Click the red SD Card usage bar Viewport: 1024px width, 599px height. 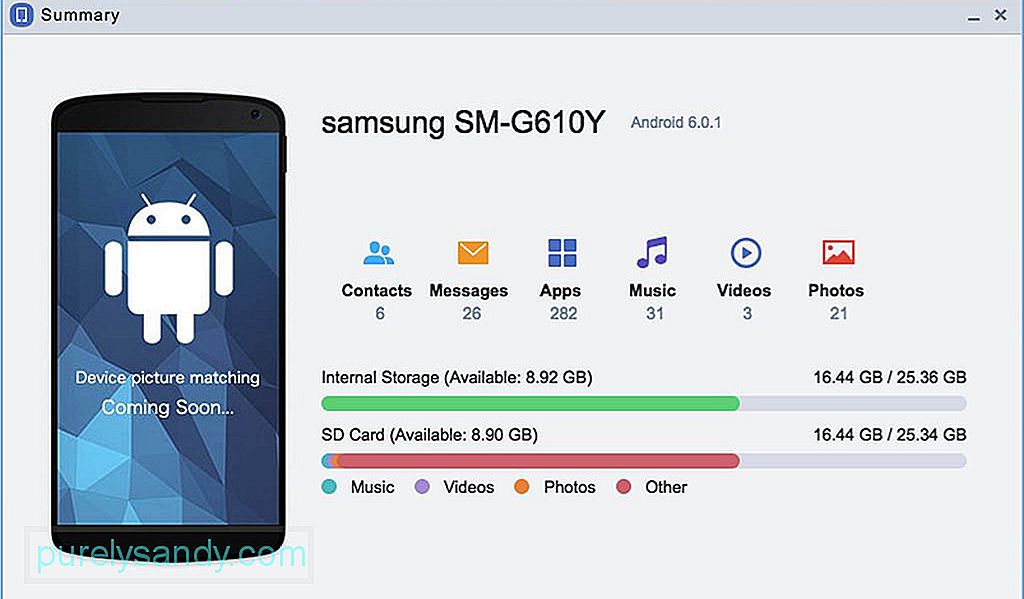pos(538,461)
